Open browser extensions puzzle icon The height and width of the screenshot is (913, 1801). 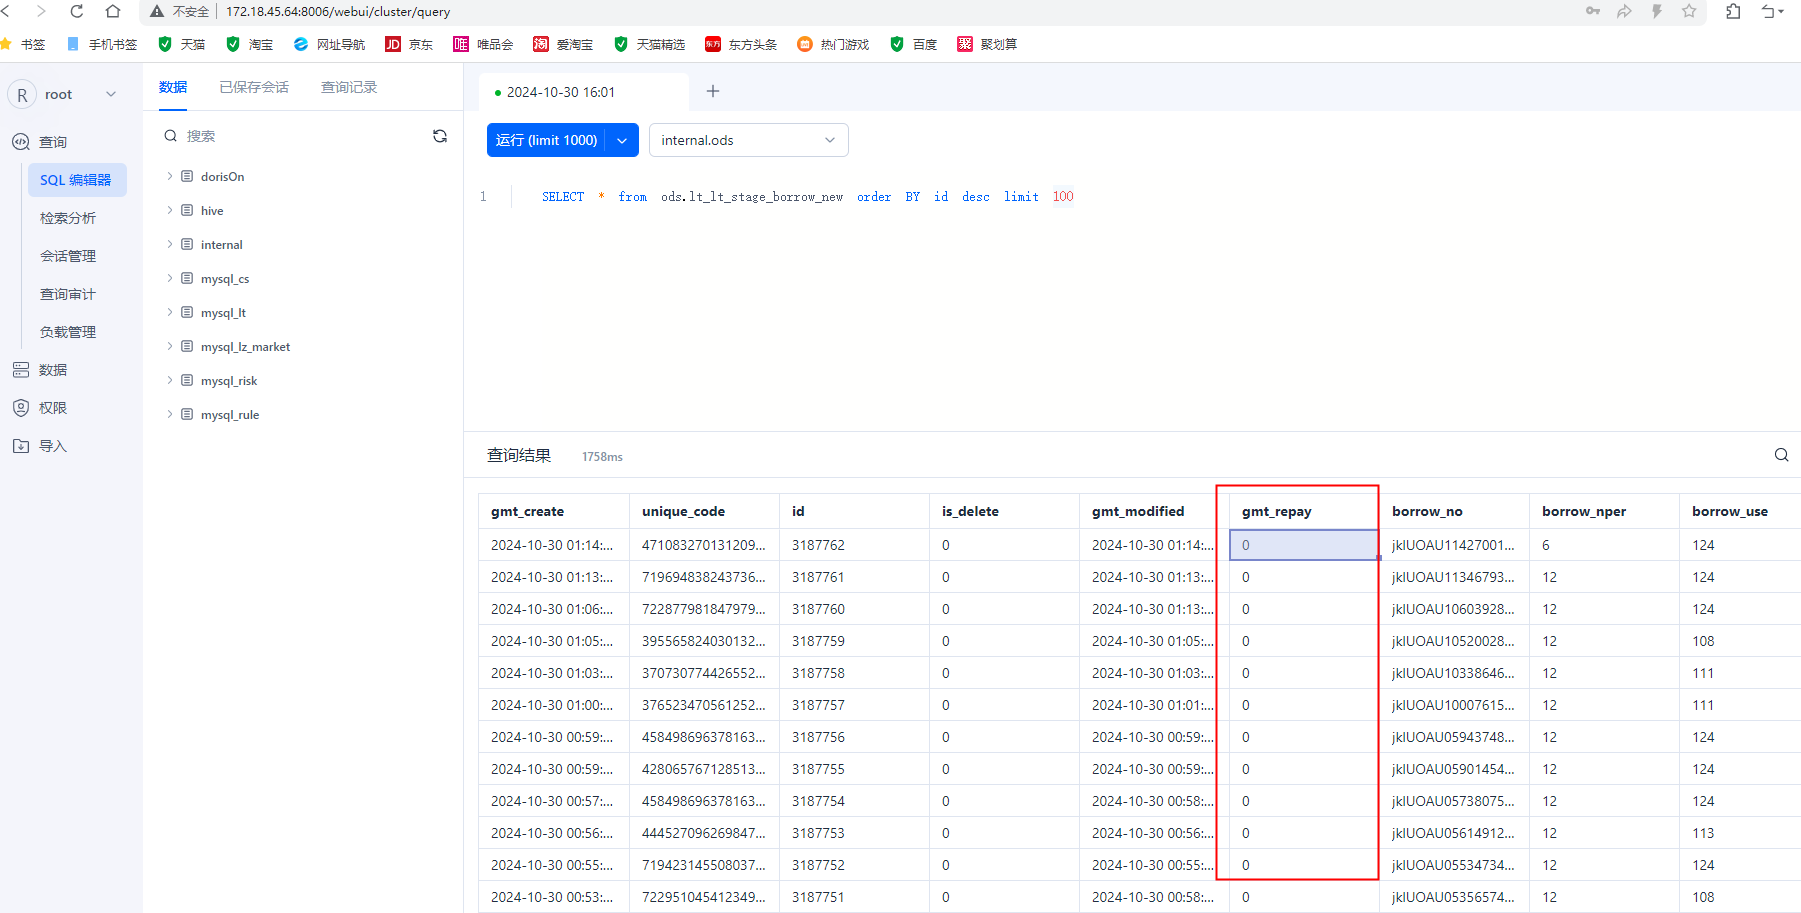1733,11
